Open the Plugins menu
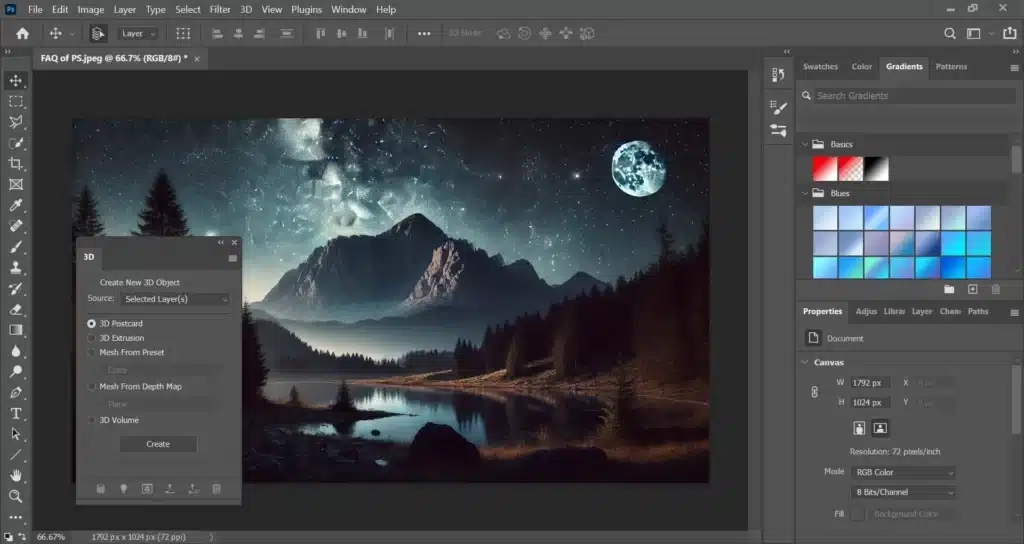The height and width of the screenshot is (544, 1024). coord(306,9)
